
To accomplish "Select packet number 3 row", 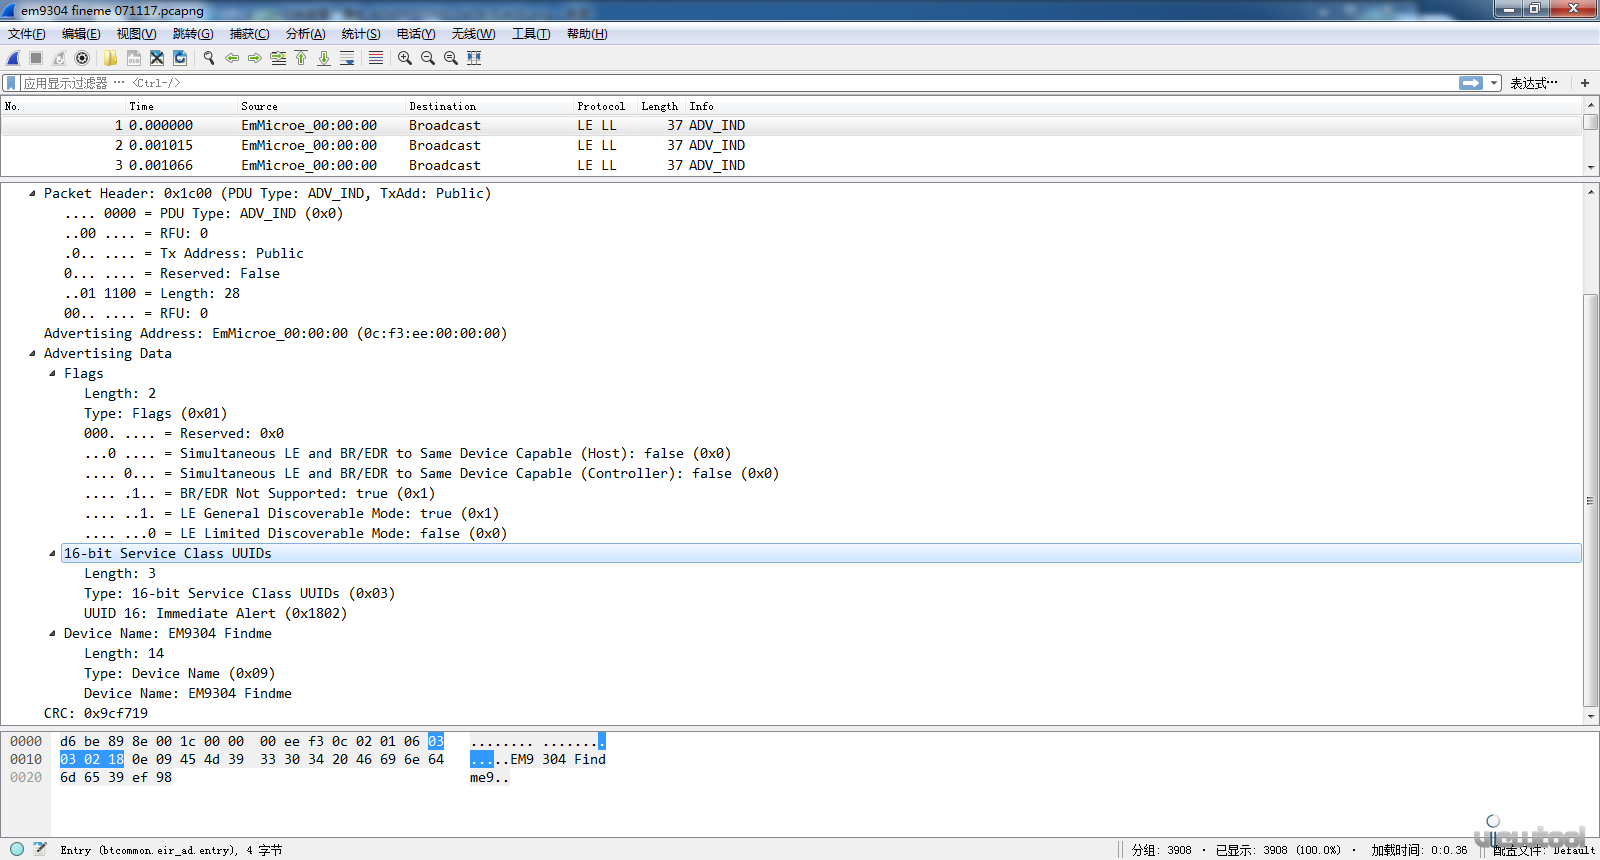I will click(791, 165).
